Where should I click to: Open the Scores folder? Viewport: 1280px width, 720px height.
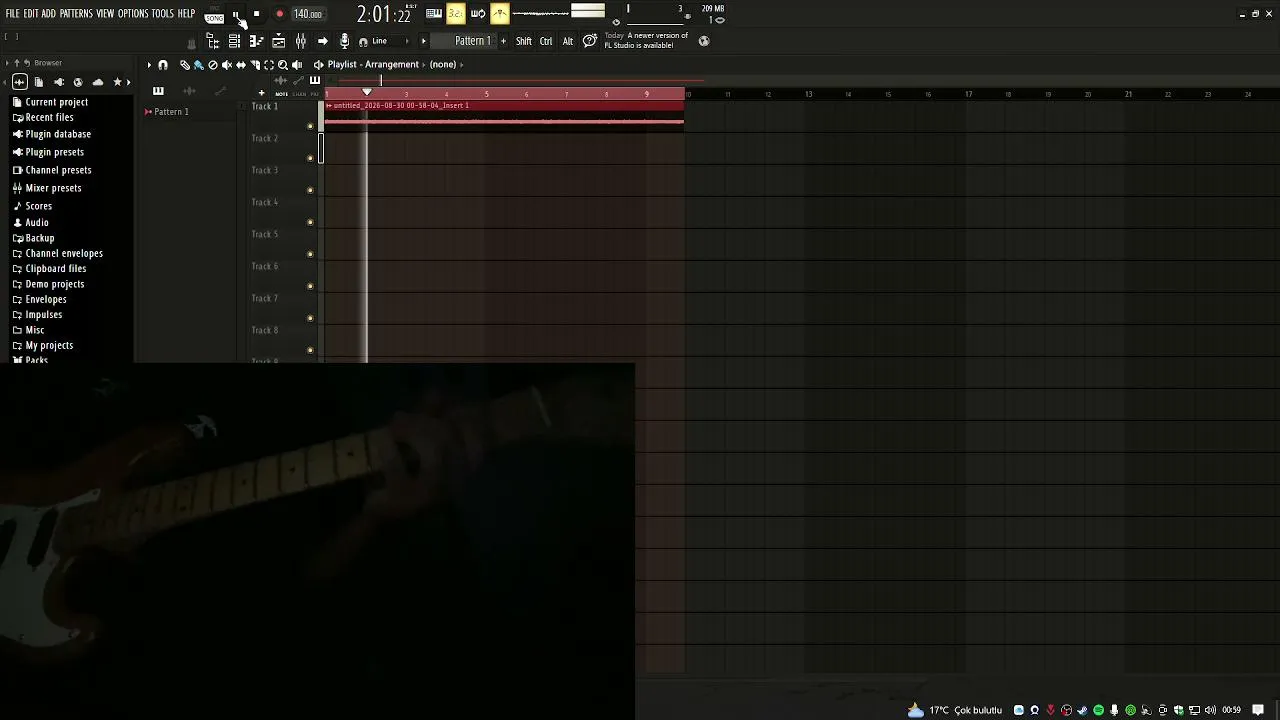pos(38,206)
